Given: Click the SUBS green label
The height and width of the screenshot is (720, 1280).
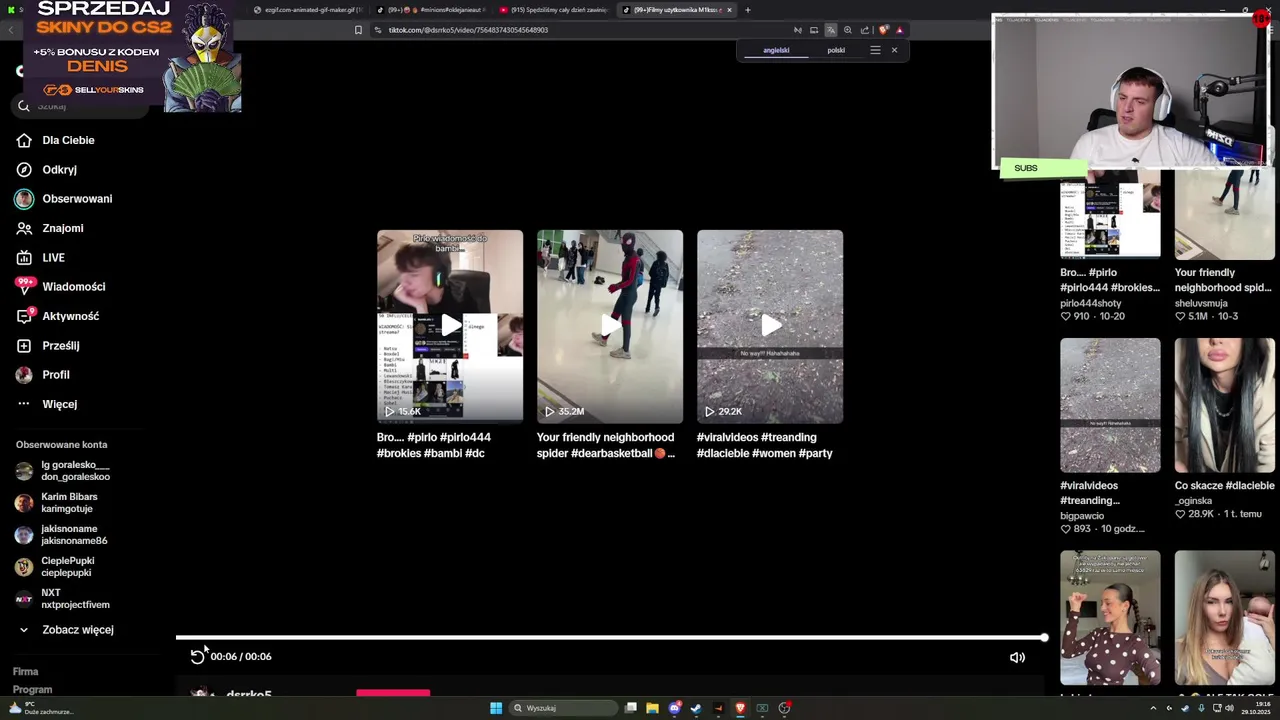Looking at the screenshot, I should [x=1042, y=168].
